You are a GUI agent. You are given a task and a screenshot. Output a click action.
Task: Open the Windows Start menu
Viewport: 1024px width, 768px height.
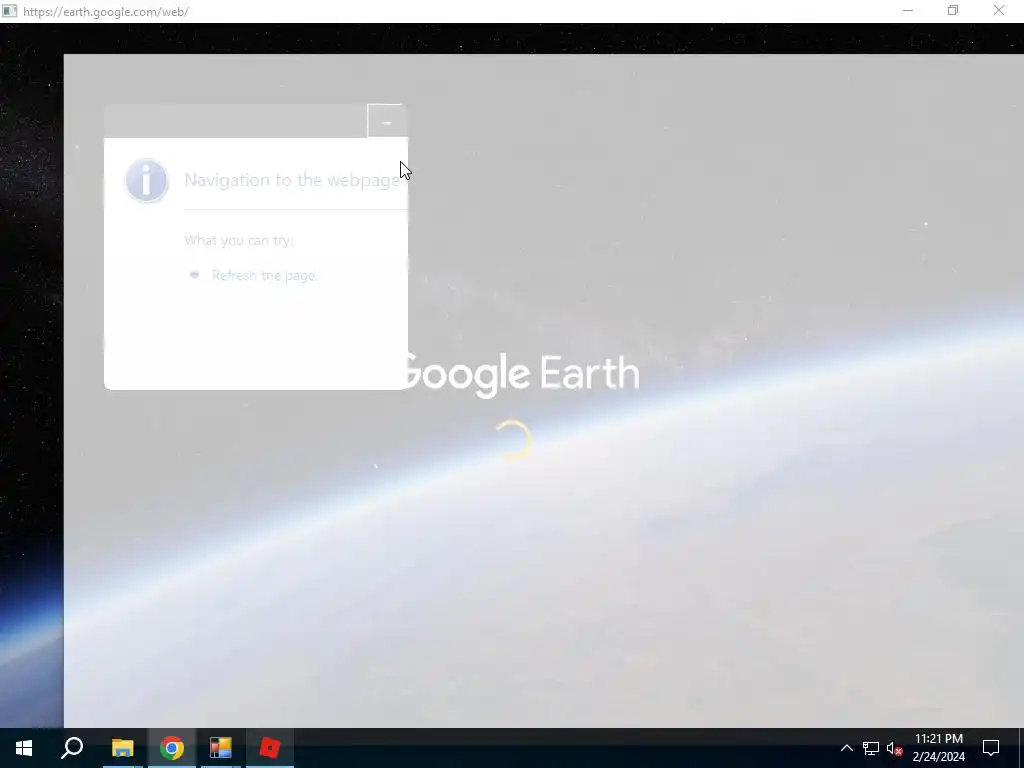tap(24, 748)
